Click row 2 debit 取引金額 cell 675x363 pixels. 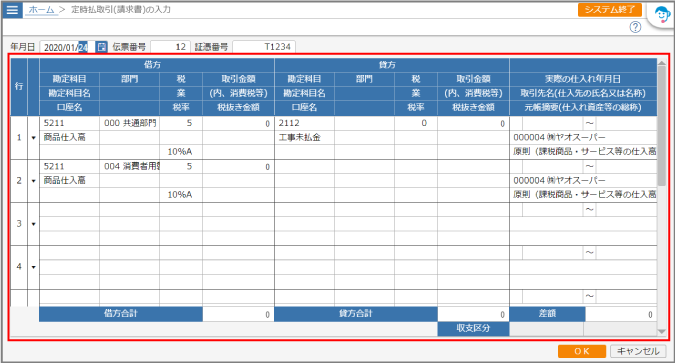[238, 166]
